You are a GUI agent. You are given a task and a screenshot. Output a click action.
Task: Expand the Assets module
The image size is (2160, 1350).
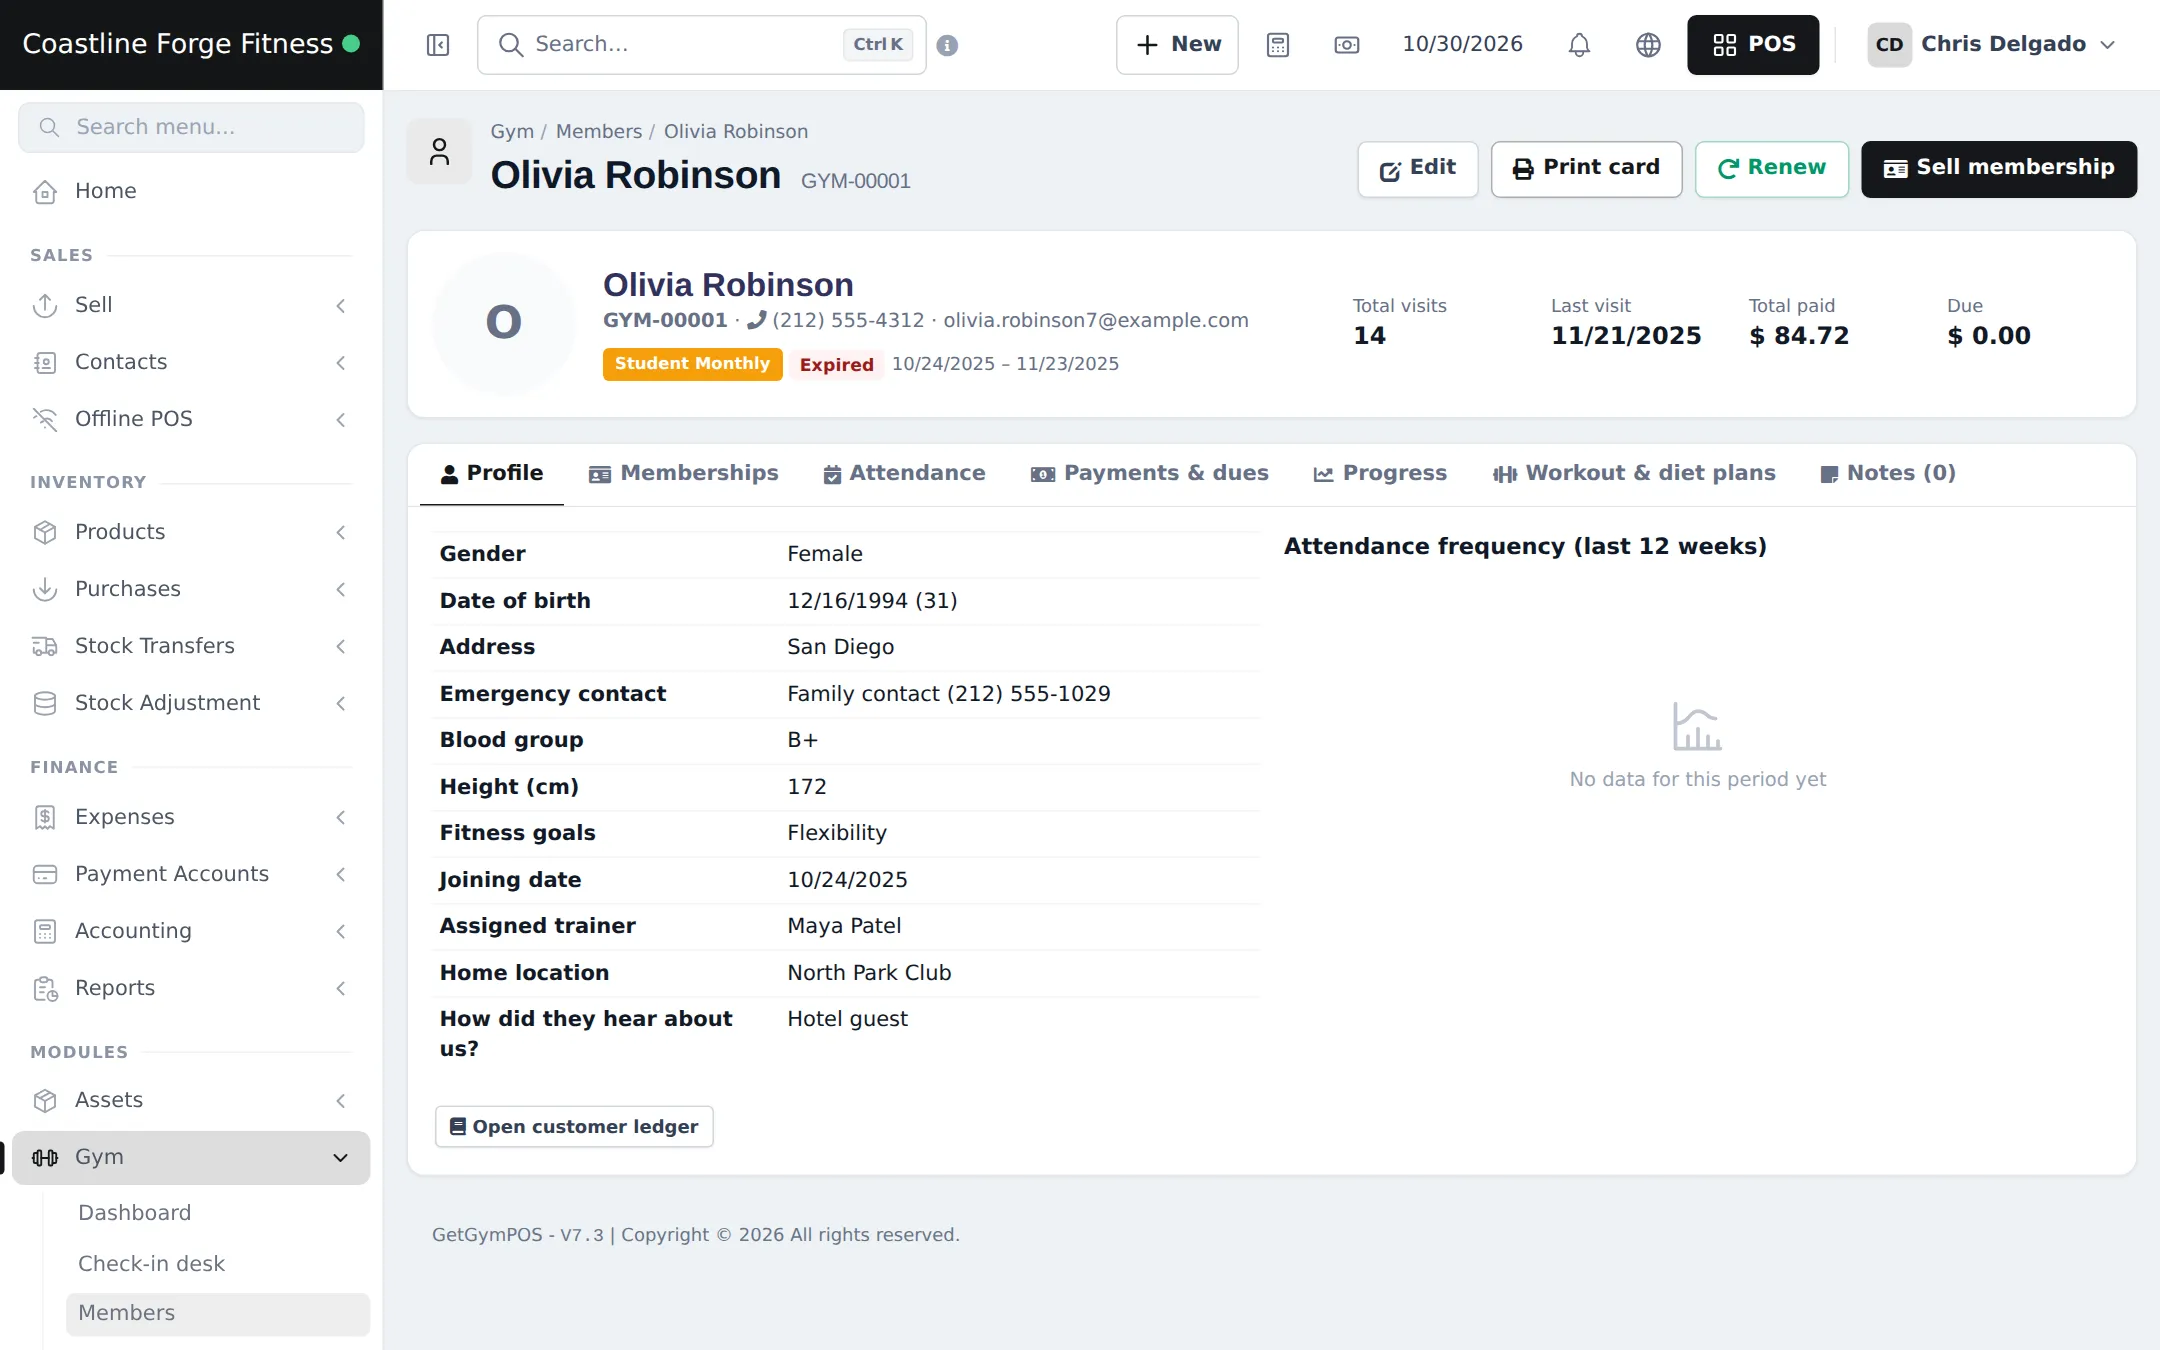tap(191, 1100)
